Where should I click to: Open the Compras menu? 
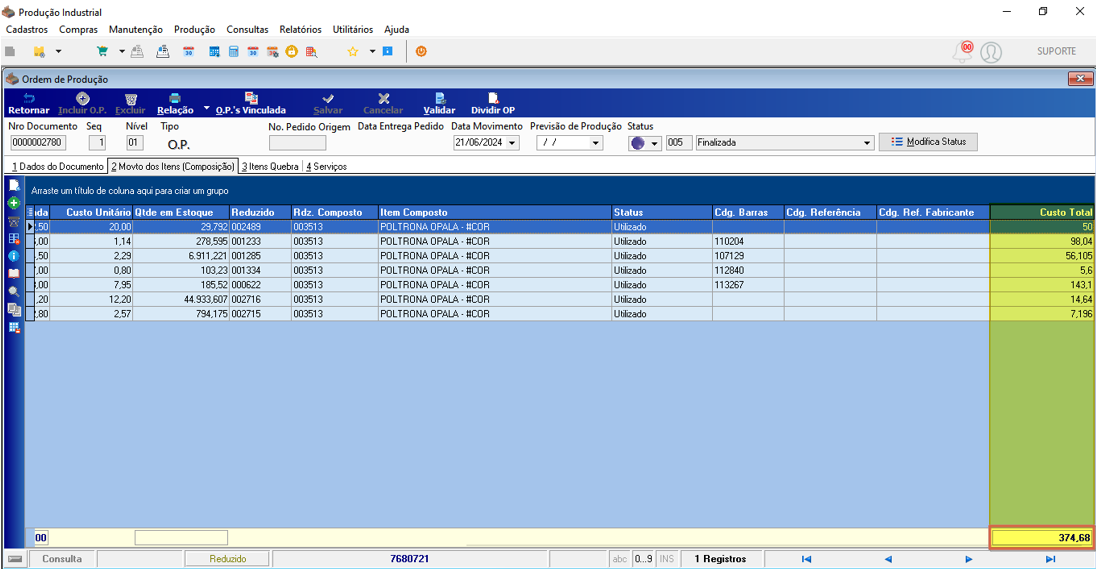pyautogui.click(x=78, y=29)
